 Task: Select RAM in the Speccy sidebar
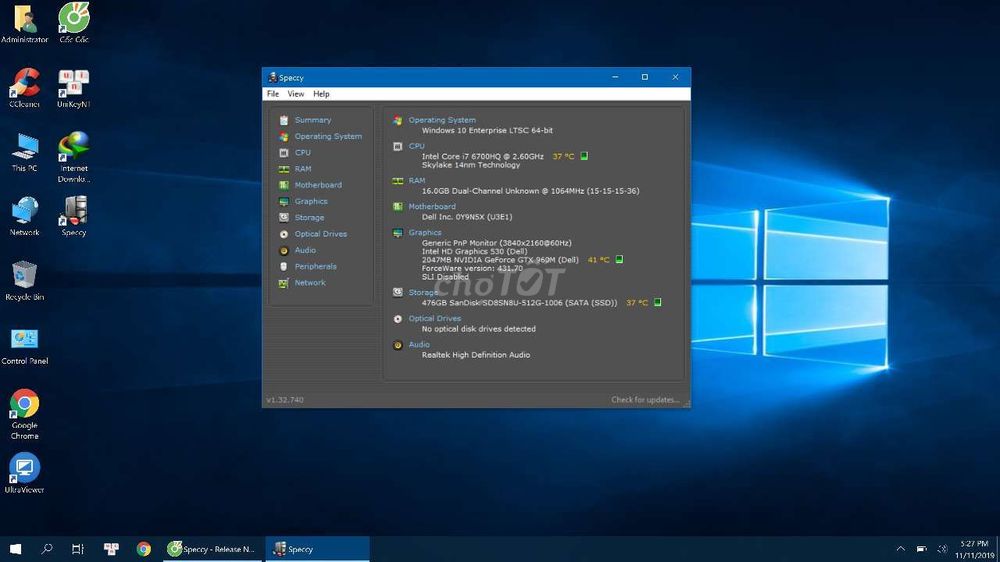point(302,169)
